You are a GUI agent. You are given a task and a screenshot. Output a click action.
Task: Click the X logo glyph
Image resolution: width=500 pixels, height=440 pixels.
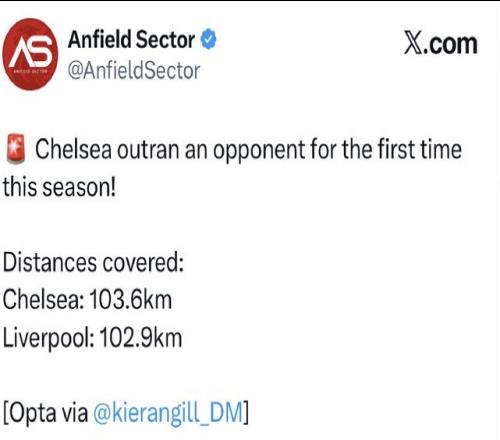[413, 43]
